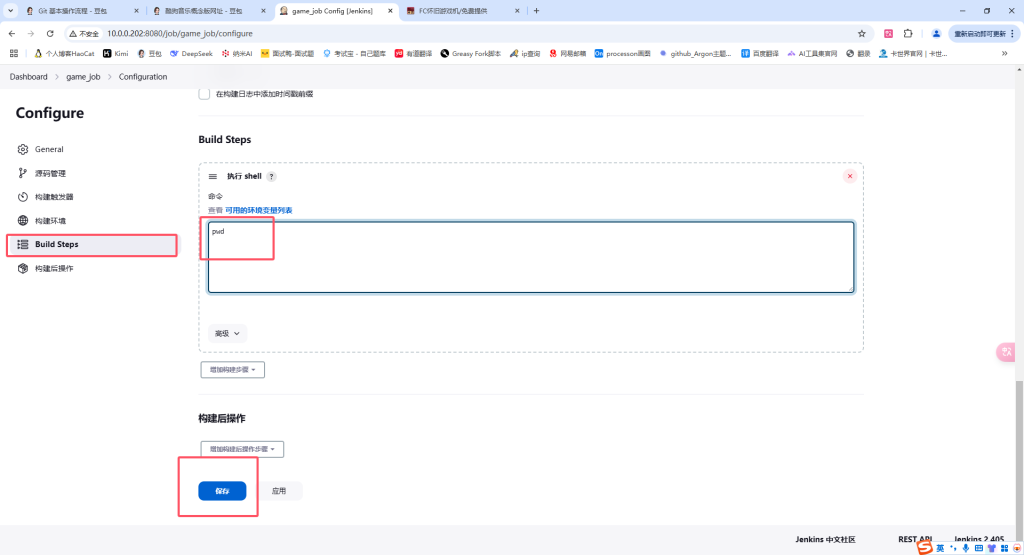This screenshot has width=1024, height=555.
Task: Click the General gear icon in sidebar
Action: (x=23, y=149)
